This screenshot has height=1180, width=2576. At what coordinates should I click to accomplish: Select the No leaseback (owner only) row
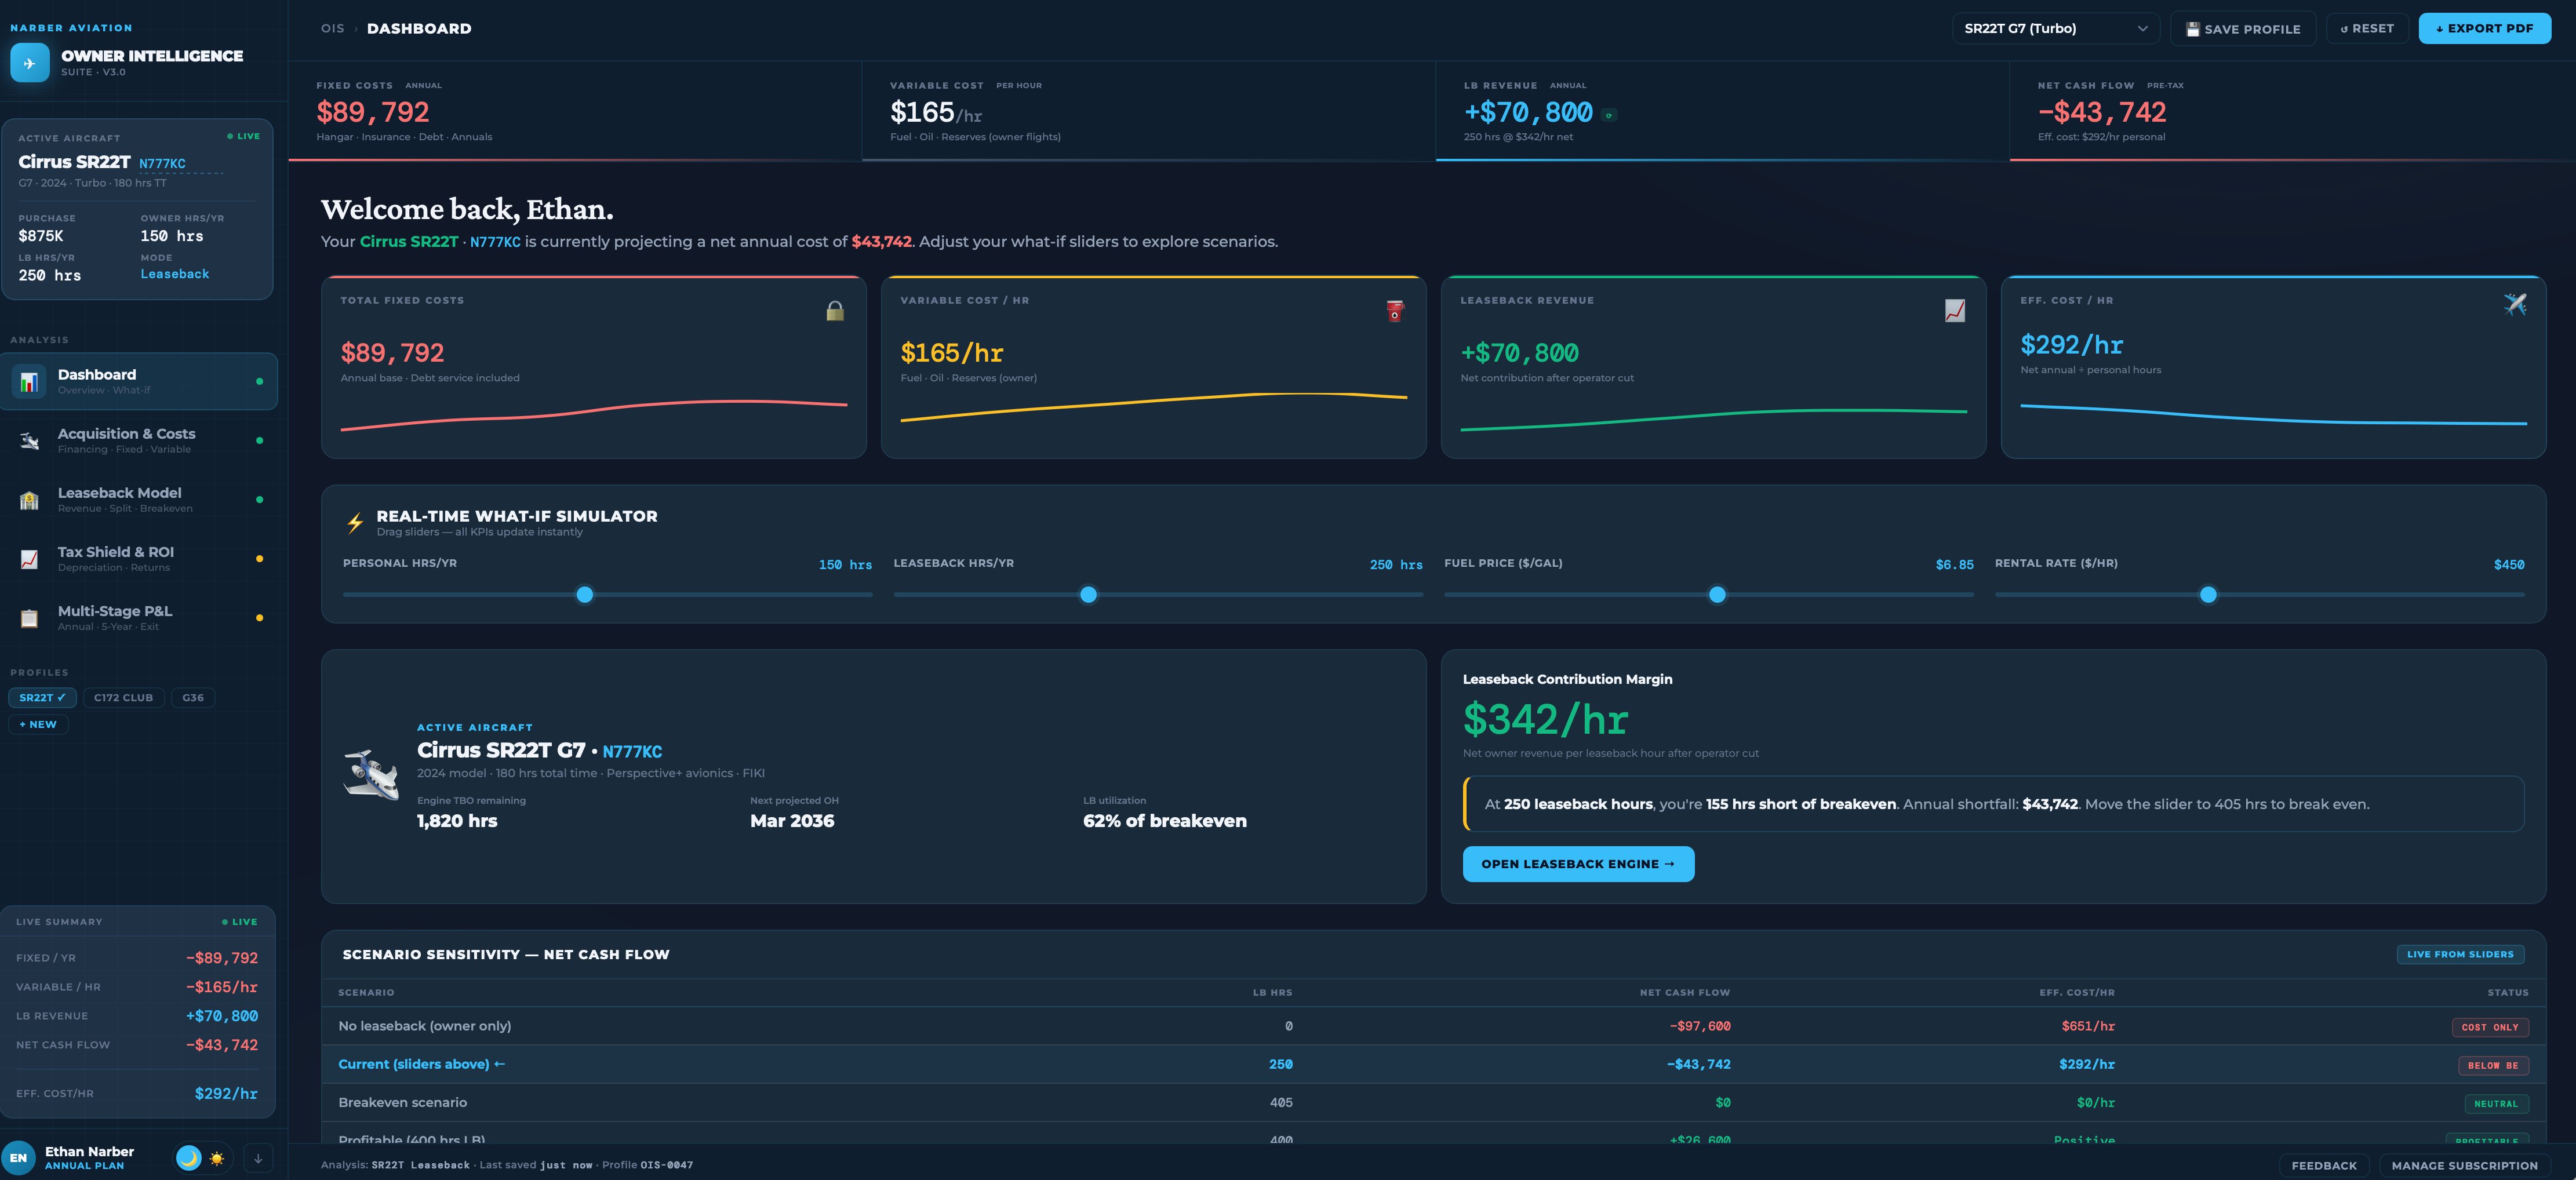tap(1433, 1026)
